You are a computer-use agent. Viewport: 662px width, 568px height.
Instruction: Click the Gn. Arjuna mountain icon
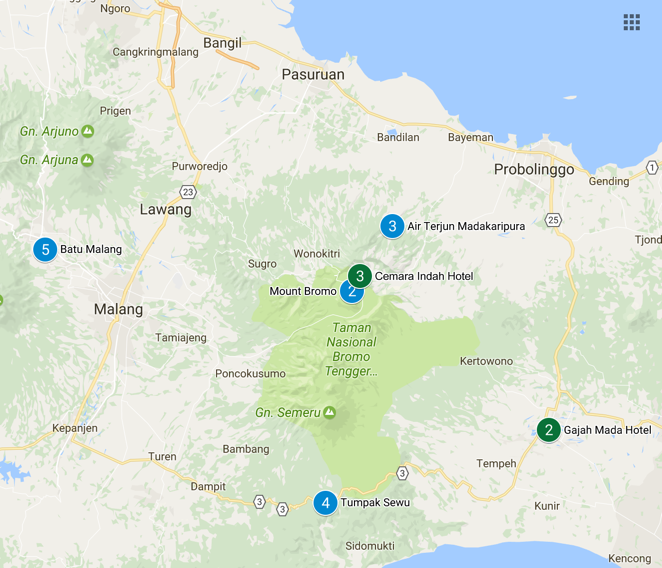(87, 159)
